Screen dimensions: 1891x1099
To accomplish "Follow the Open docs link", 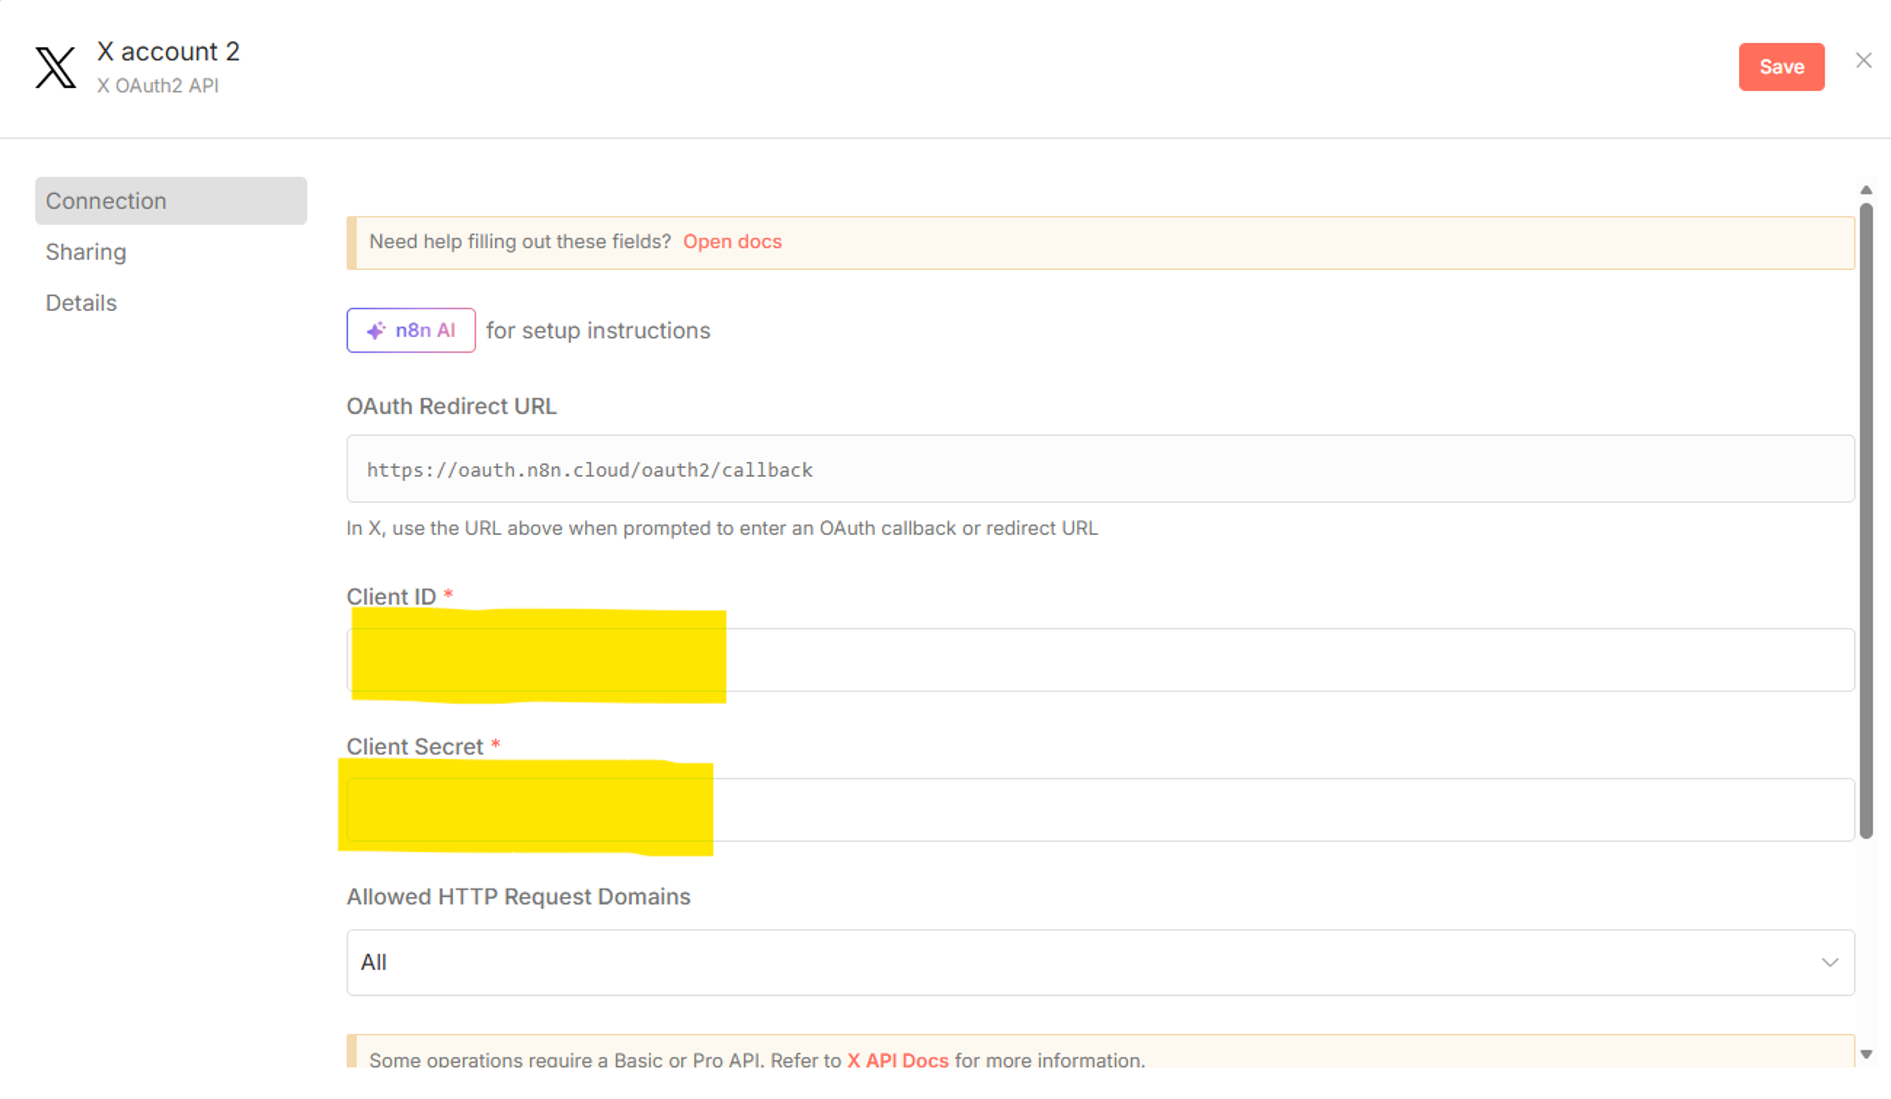I will click(x=732, y=242).
